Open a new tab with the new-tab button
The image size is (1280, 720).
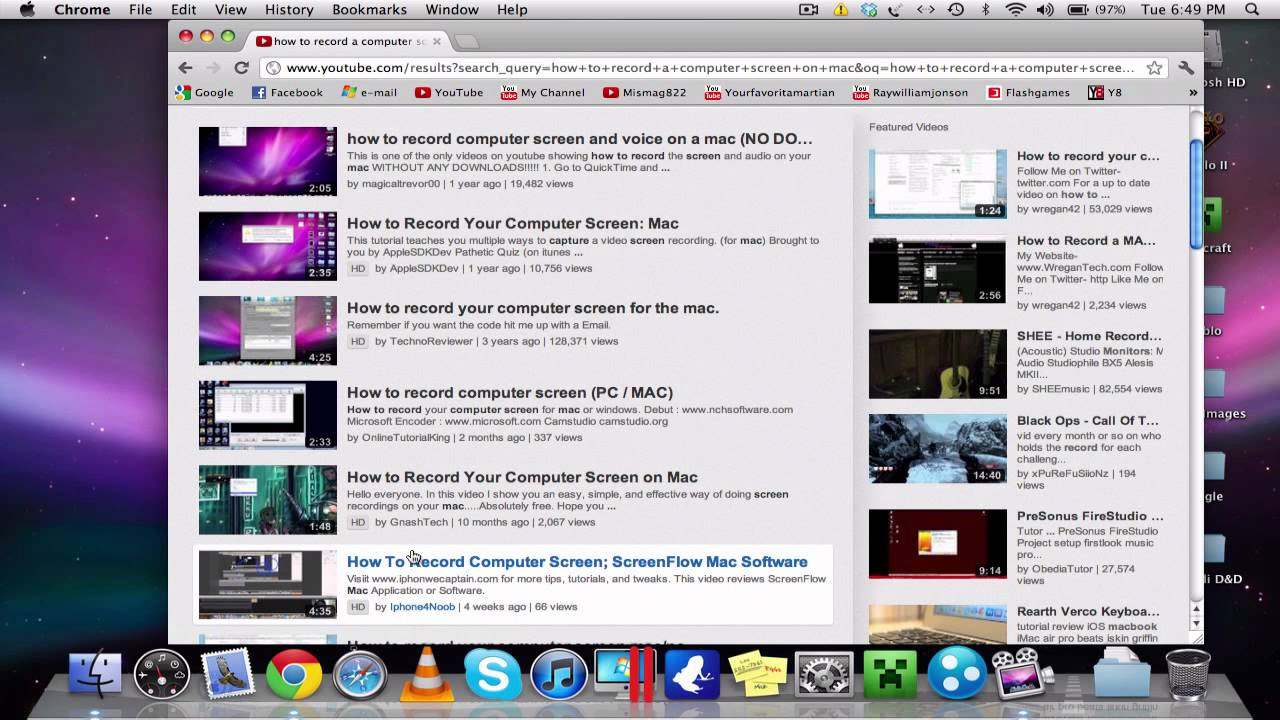(x=467, y=41)
